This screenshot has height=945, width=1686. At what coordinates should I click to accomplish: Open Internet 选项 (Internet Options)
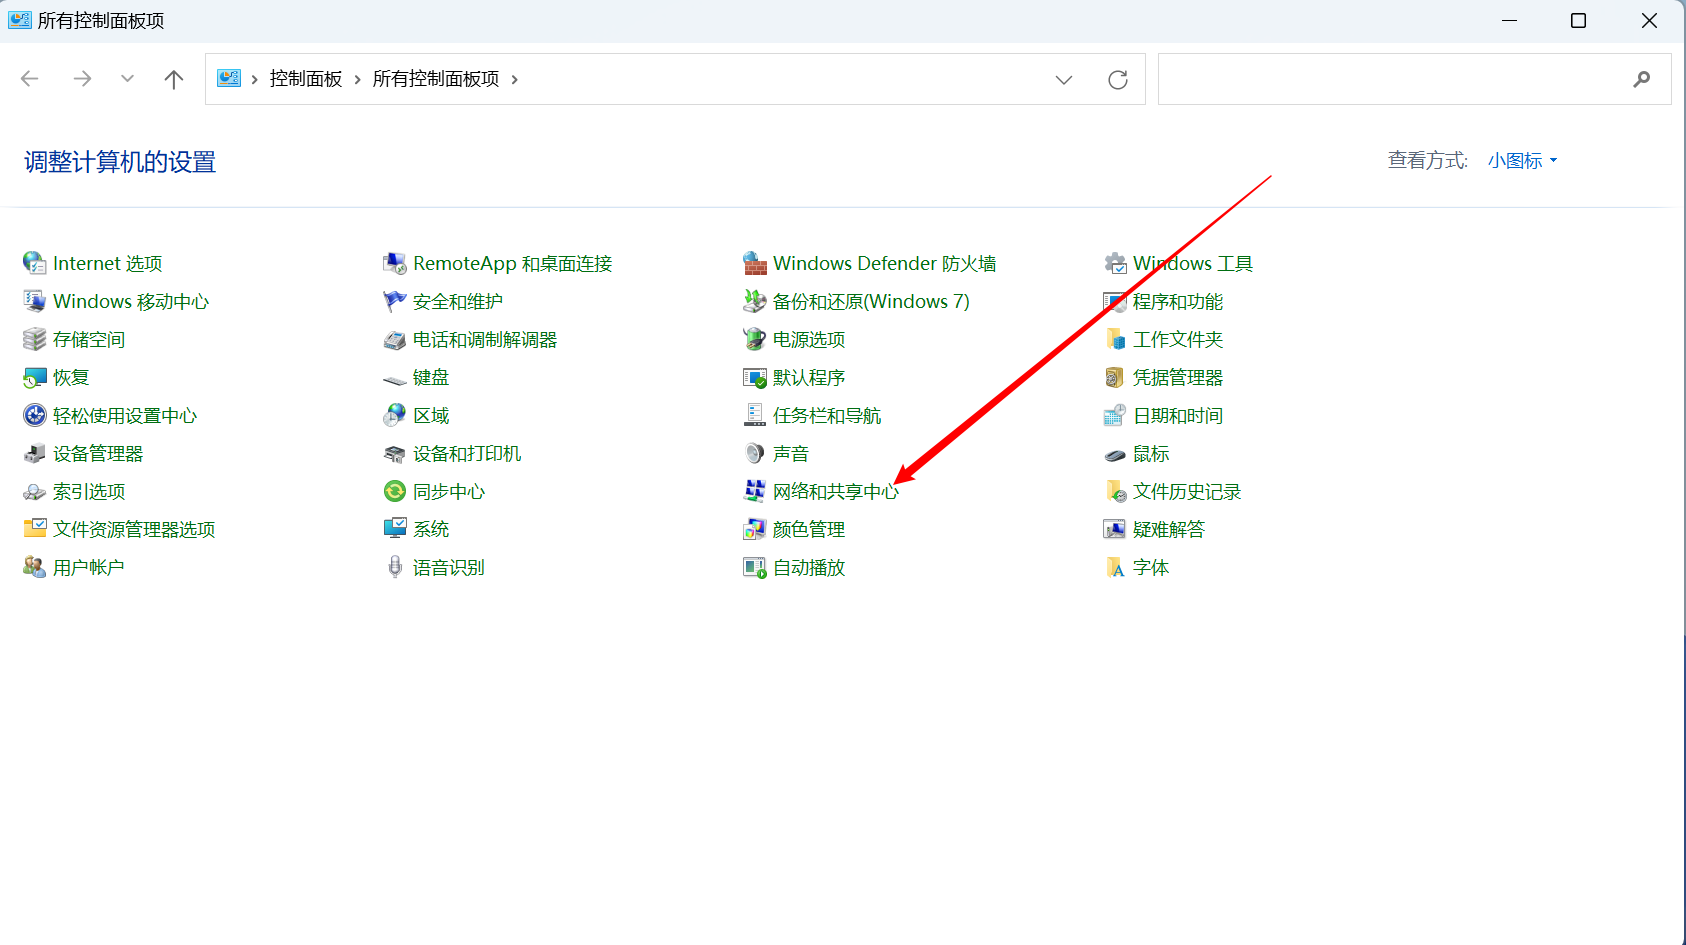pos(106,263)
